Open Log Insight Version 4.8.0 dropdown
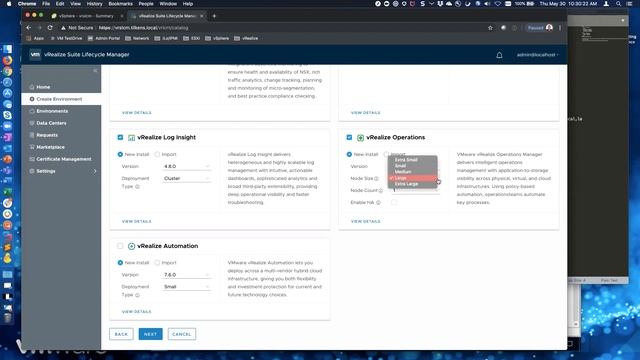This screenshot has width=640, height=360. 187,167
